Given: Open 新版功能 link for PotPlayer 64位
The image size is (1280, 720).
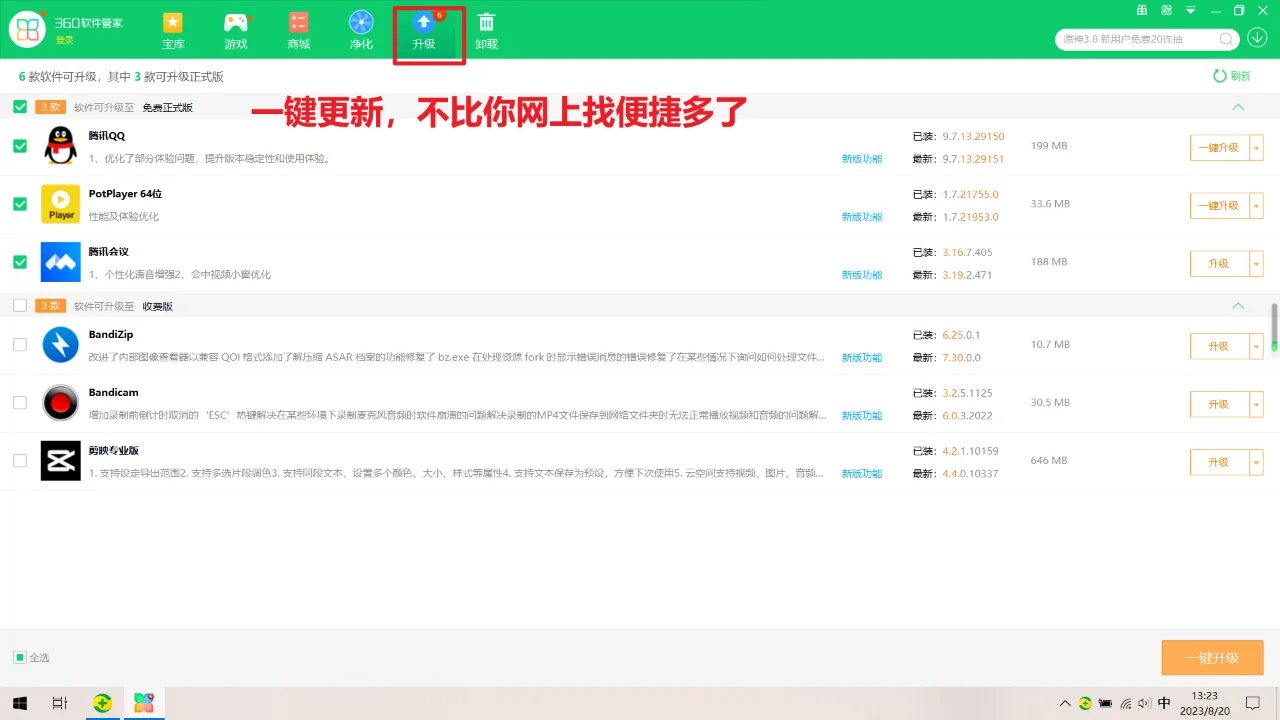Looking at the screenshot, I should click(x=862, y=217).
